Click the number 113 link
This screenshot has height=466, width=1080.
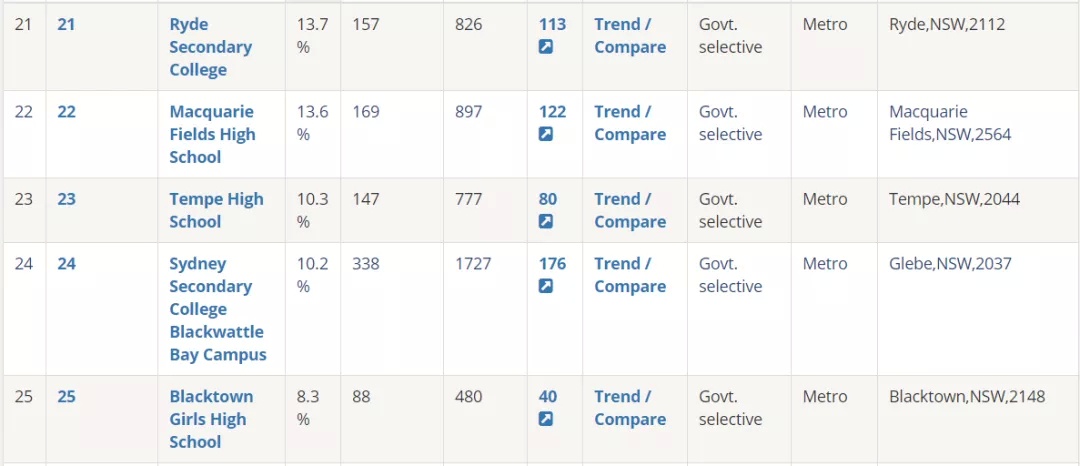[552, 25]
